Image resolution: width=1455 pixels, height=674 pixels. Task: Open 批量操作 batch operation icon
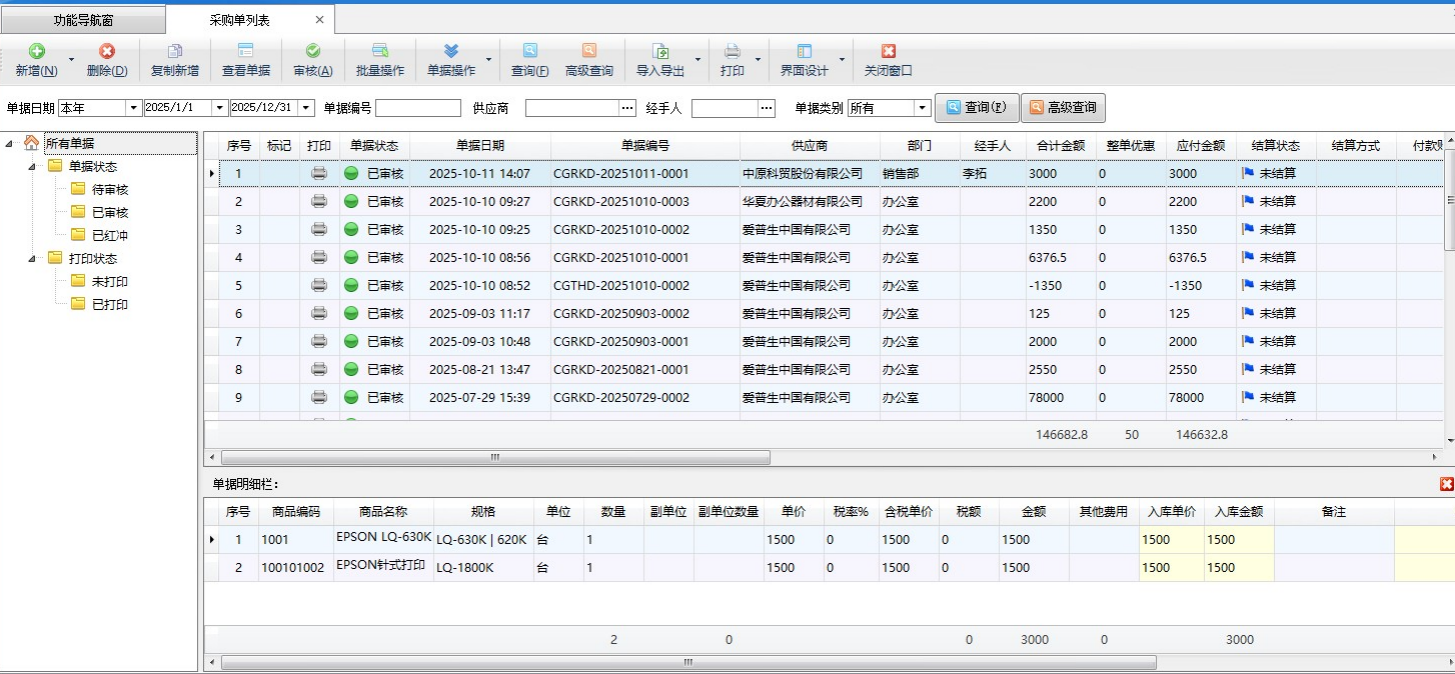(x=380, y=52)
